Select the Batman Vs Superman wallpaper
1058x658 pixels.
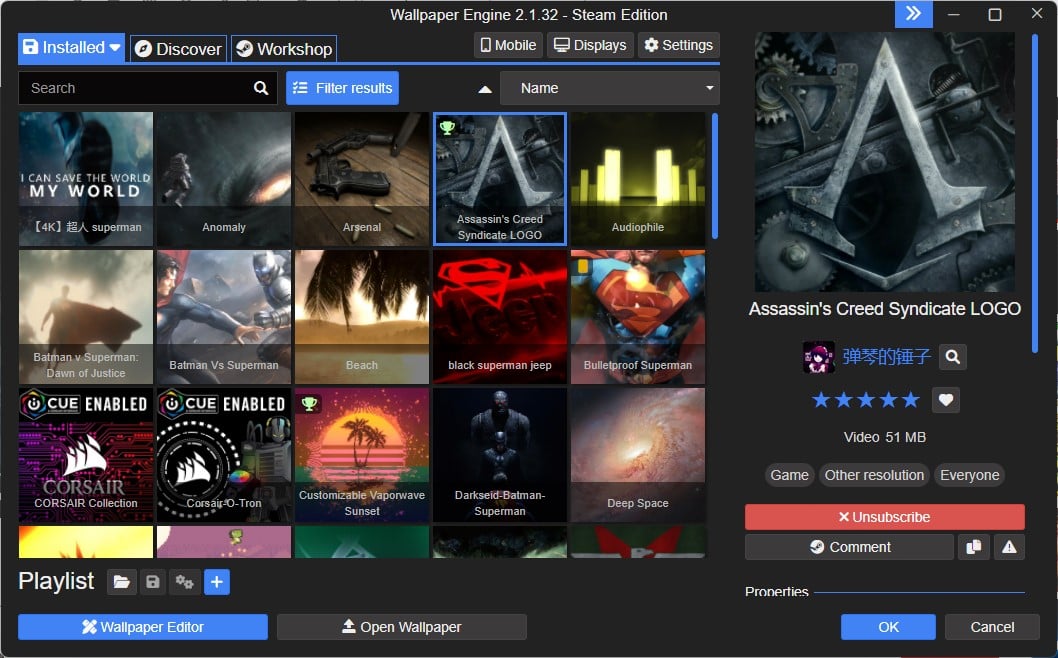224,317
